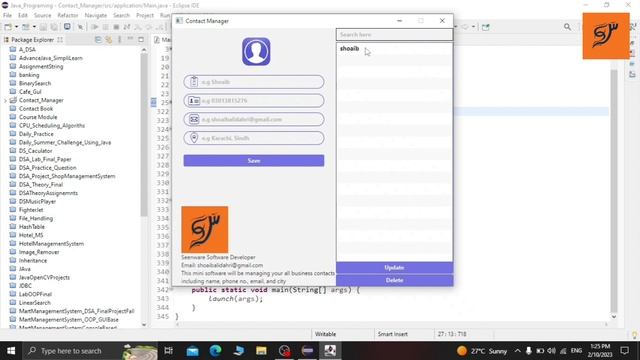Open the Project menu in Eclipse

[145, 16]
